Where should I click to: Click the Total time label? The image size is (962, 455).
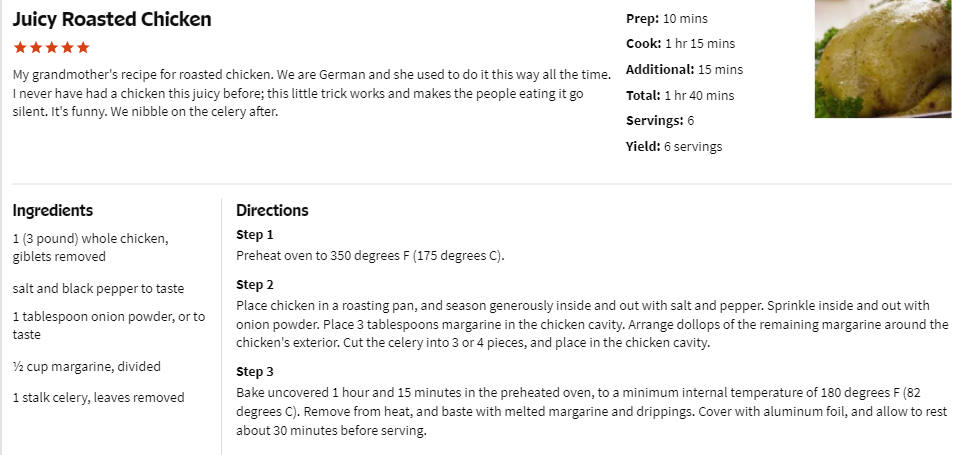tap(643, 95)
